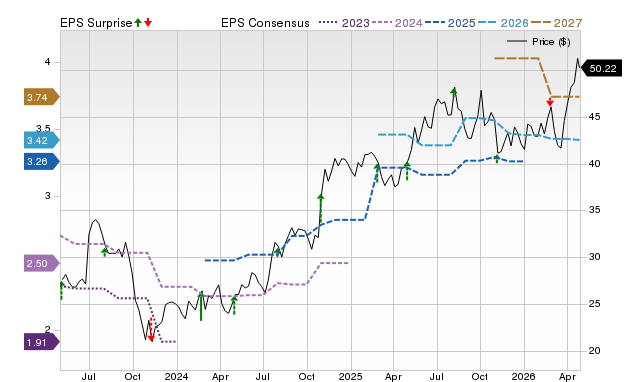Click the left axis value 2
The height and width of the screenshot is (382, 640).
(x=48, y=329)
